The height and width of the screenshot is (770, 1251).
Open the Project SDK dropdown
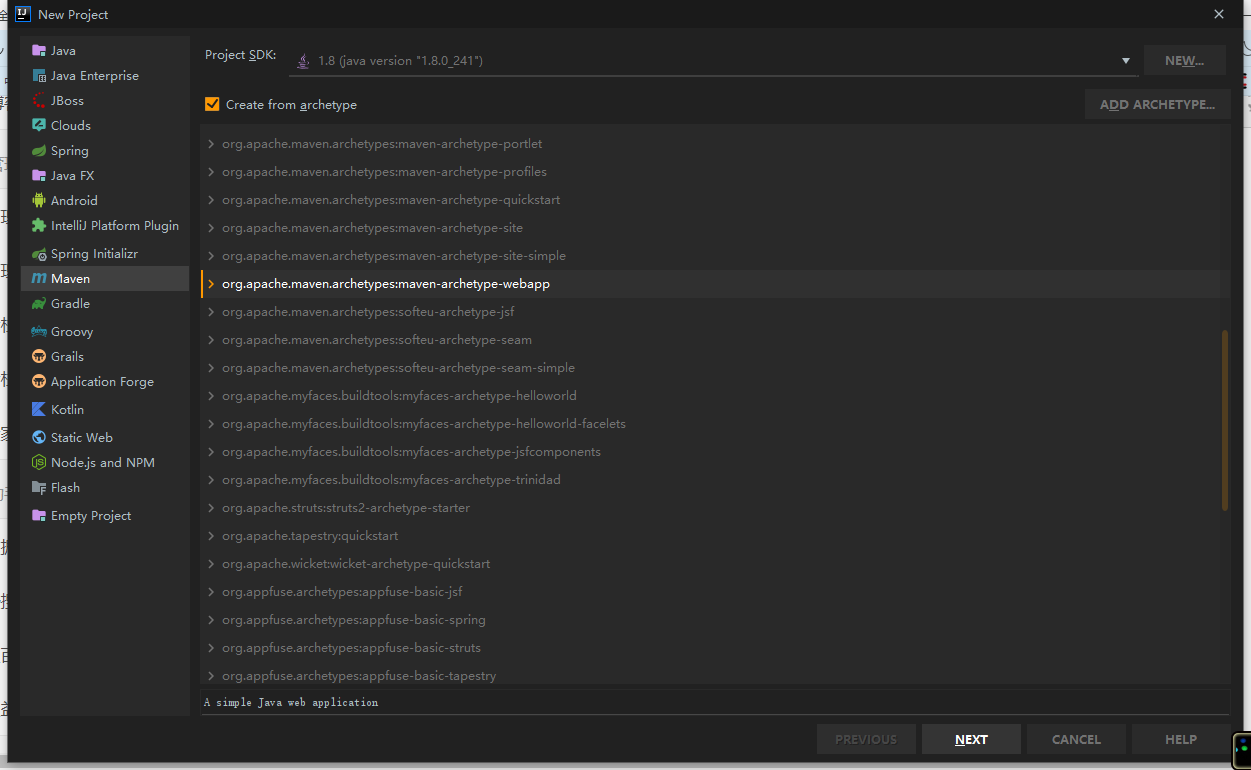tap(1124, 60)
